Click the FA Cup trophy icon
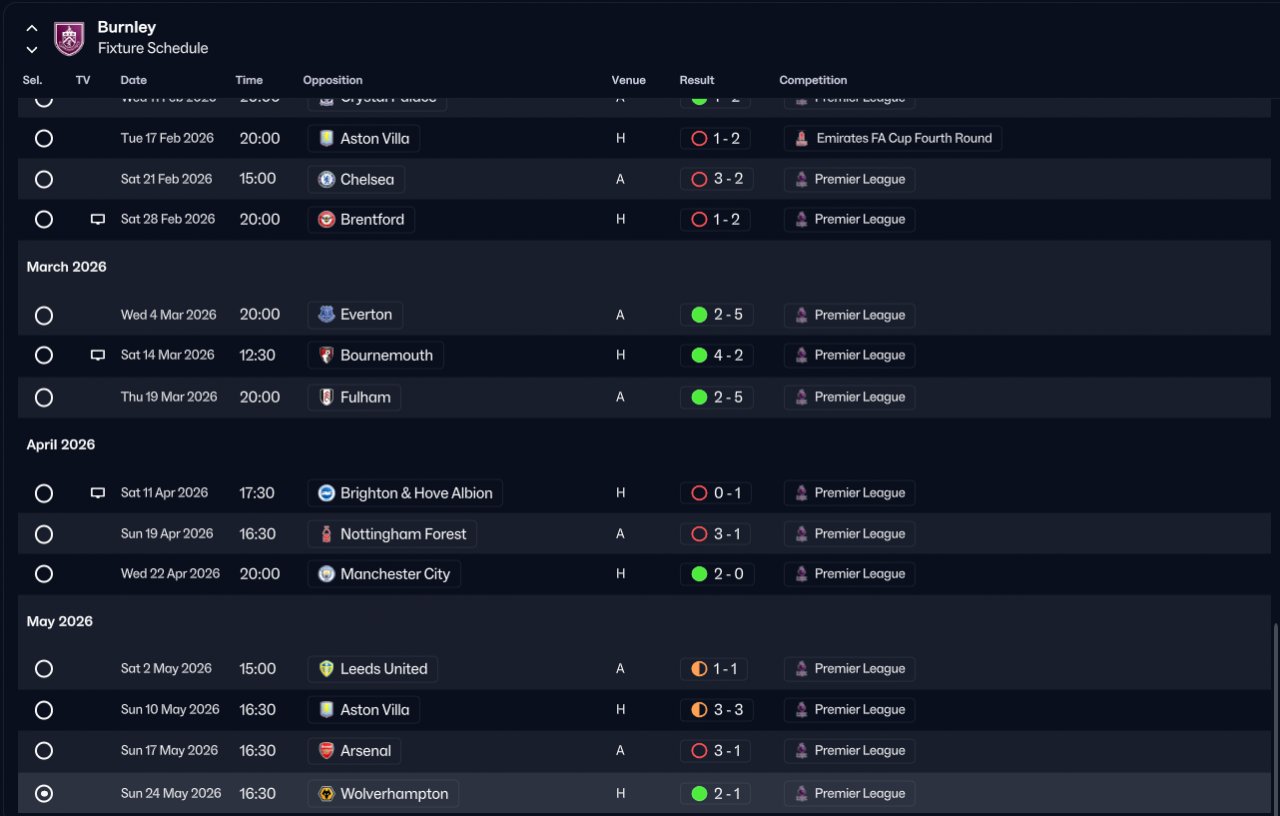The width and height of the screenshot is (1280, 816). (801, 139)
